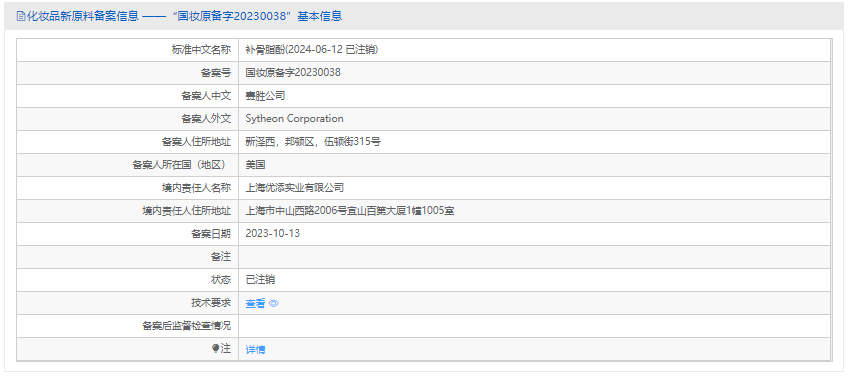Click the label 备案人所在国（地区）
Viewport: 848px width, 376px height.
tap(181, 164)
